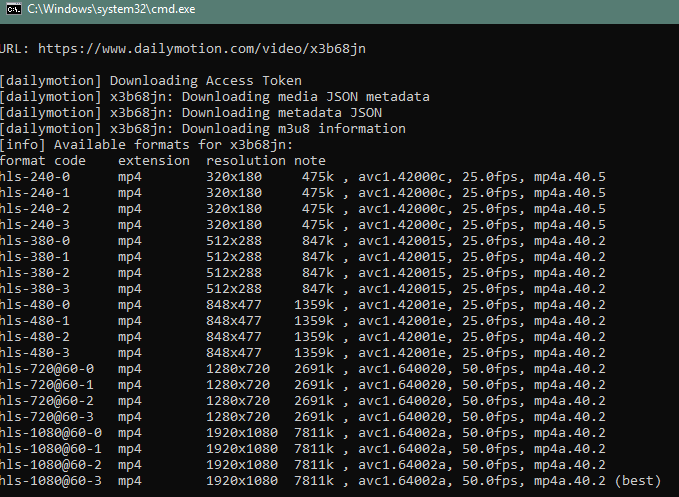
Task: Click the 'note' column header
Action: click(310, 161)
